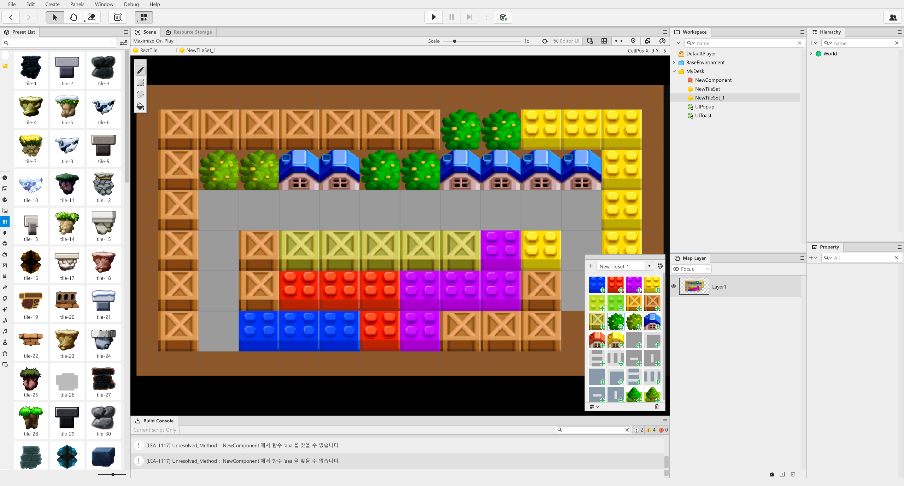Click the back navigation arrow
Image resolution: width=904 pixels, height=486 pixels.
point(12,17)
